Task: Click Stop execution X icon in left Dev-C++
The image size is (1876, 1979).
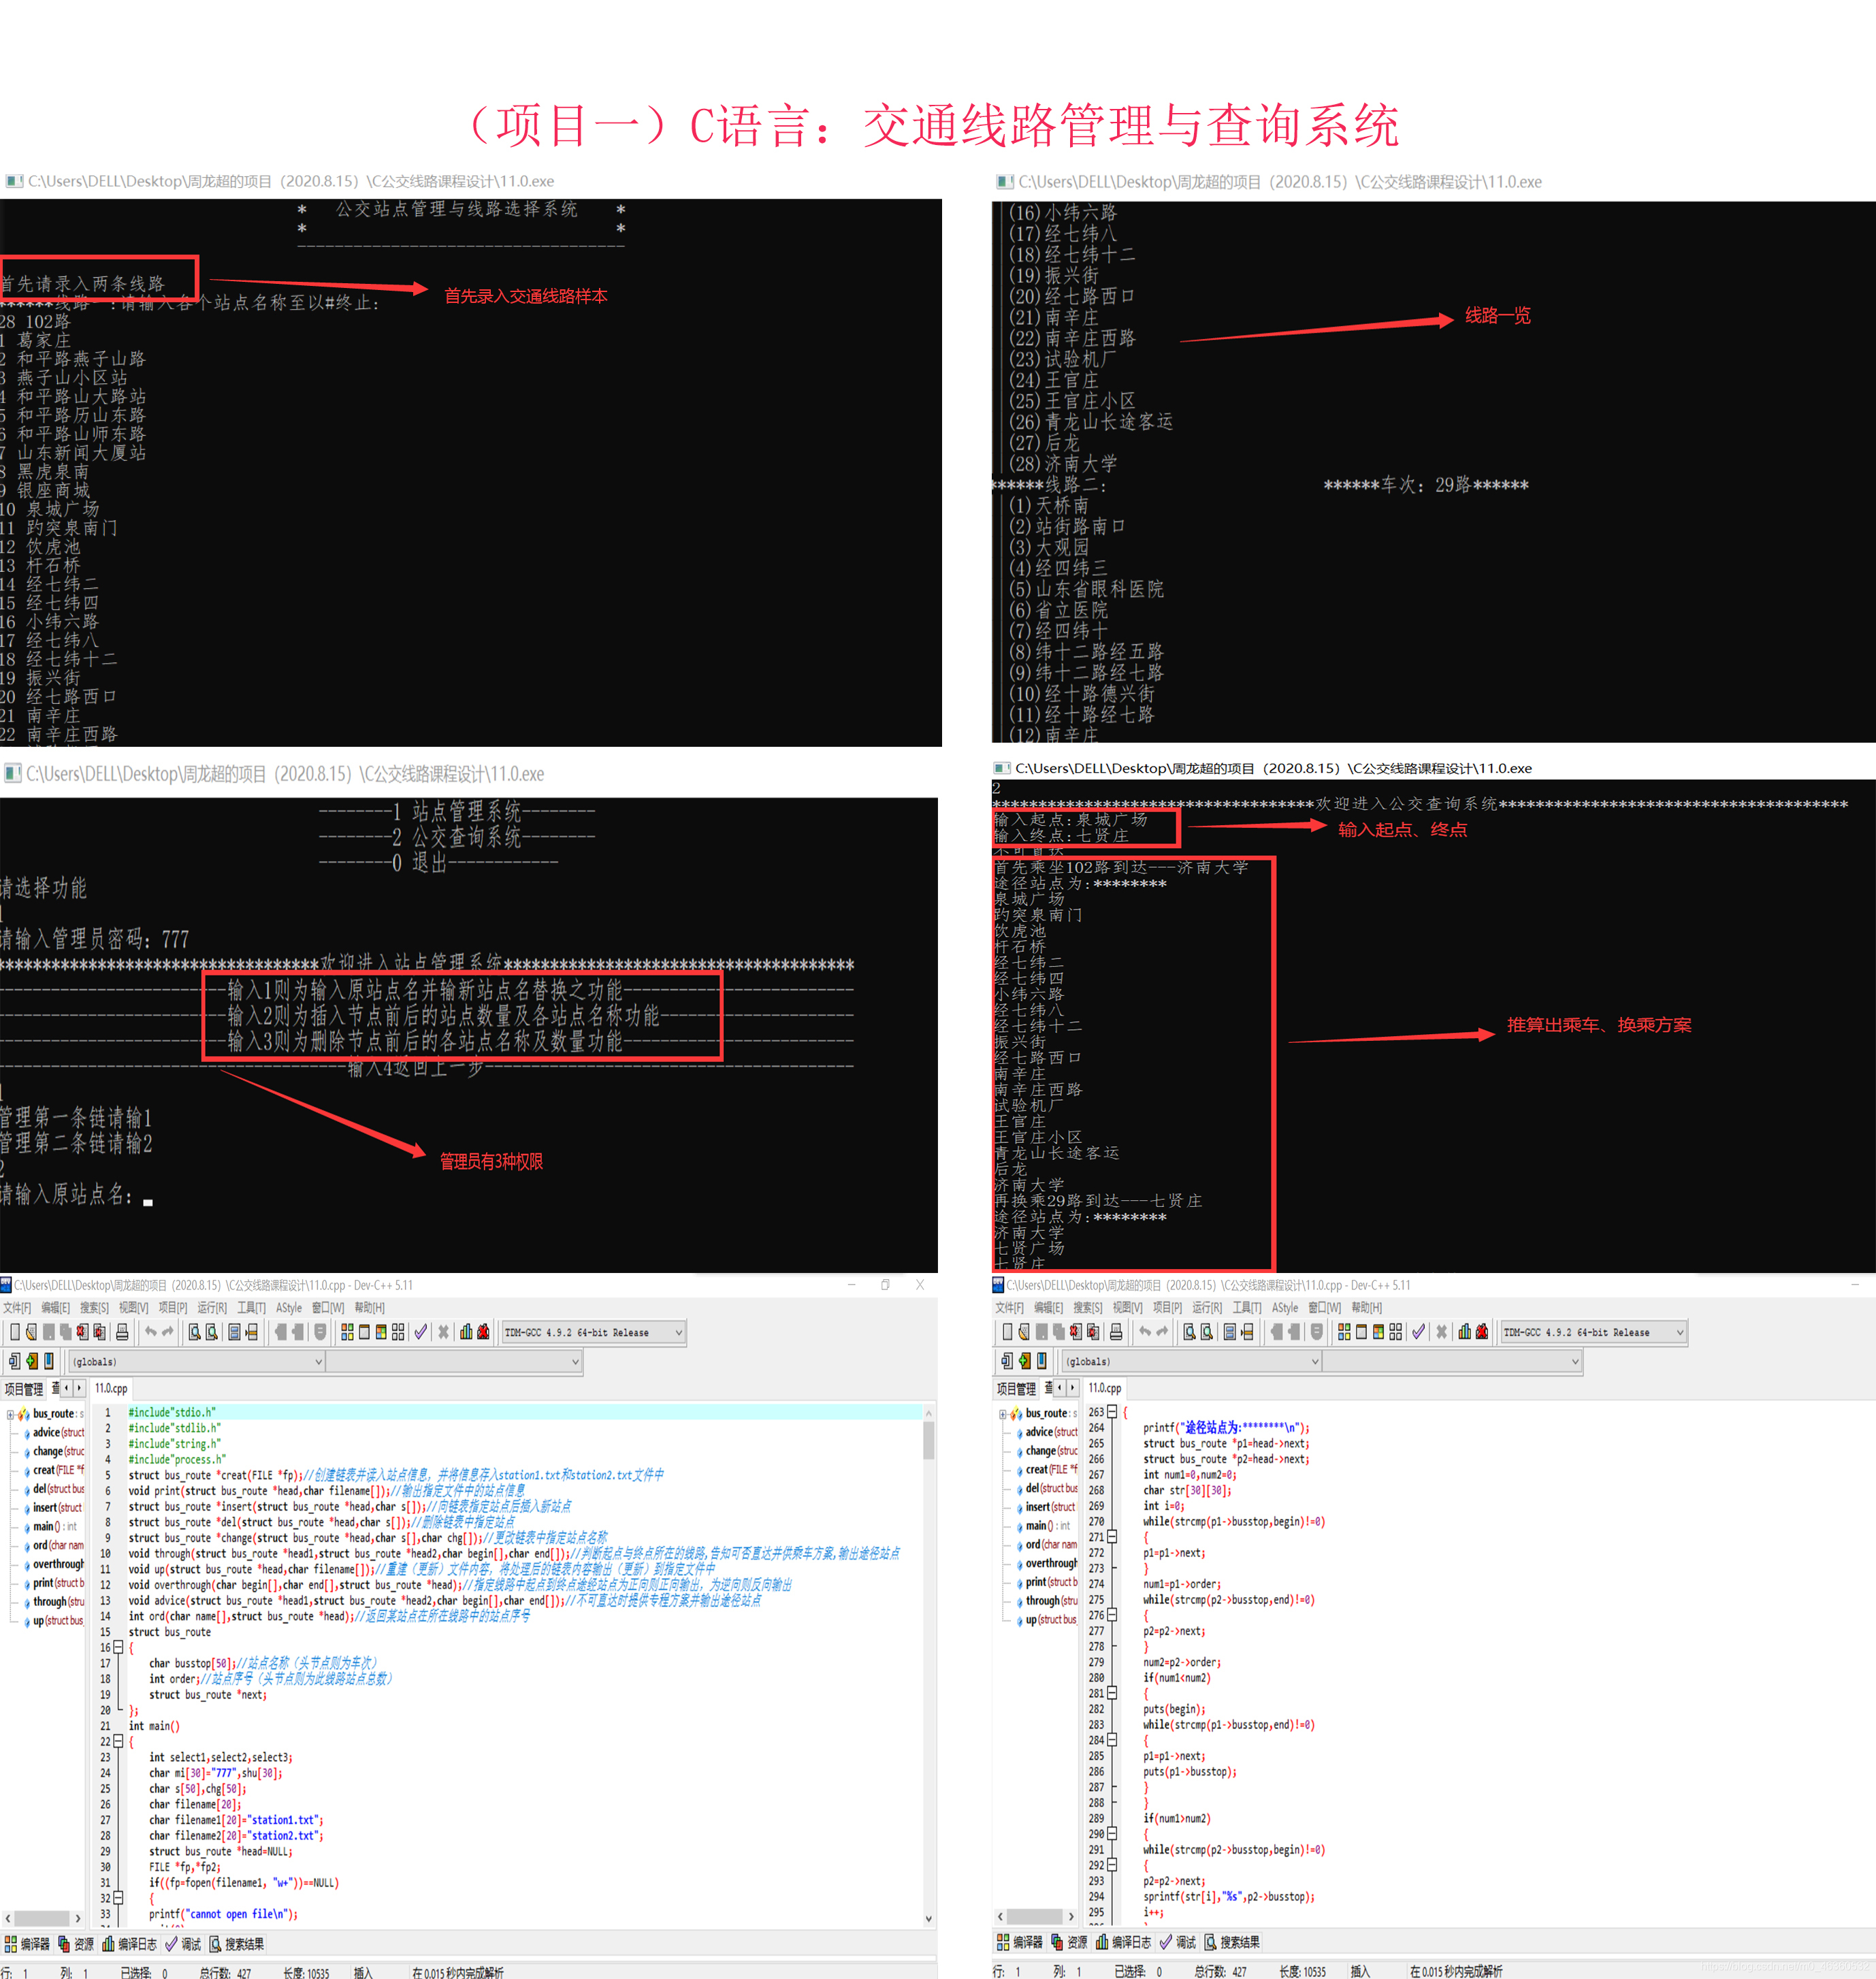Action: click(x=443, y=1332)
